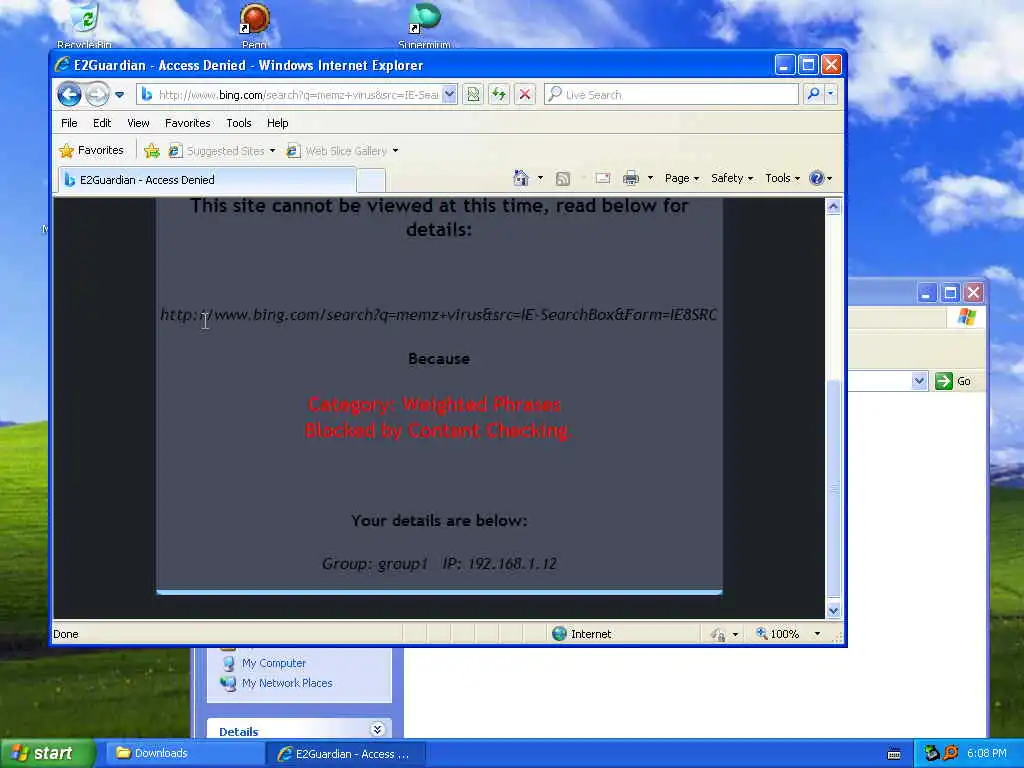Select the E2Guardian - Access Denied tab
The width and height of the screenshot is (1024, 768).
208,180
